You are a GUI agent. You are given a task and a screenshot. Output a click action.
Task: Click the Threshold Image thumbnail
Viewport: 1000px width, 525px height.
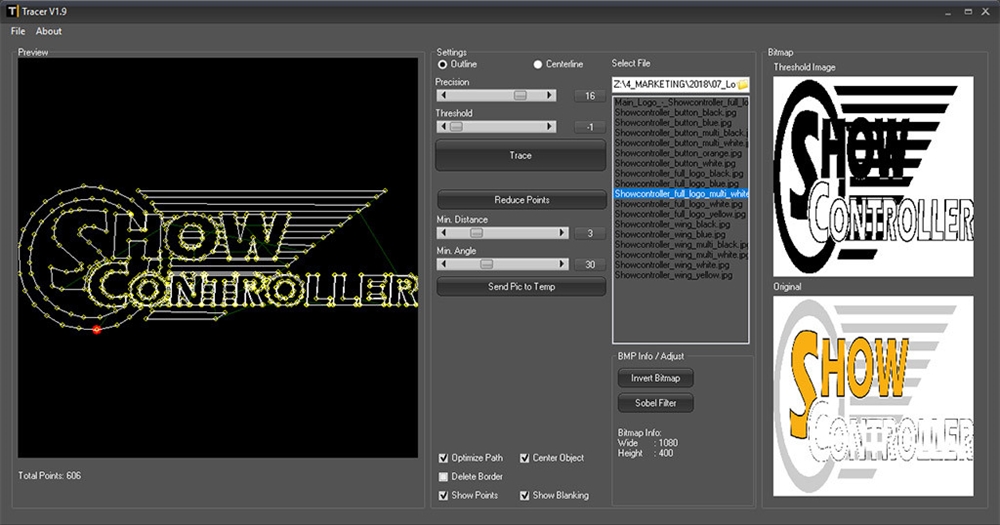point(873,177)
